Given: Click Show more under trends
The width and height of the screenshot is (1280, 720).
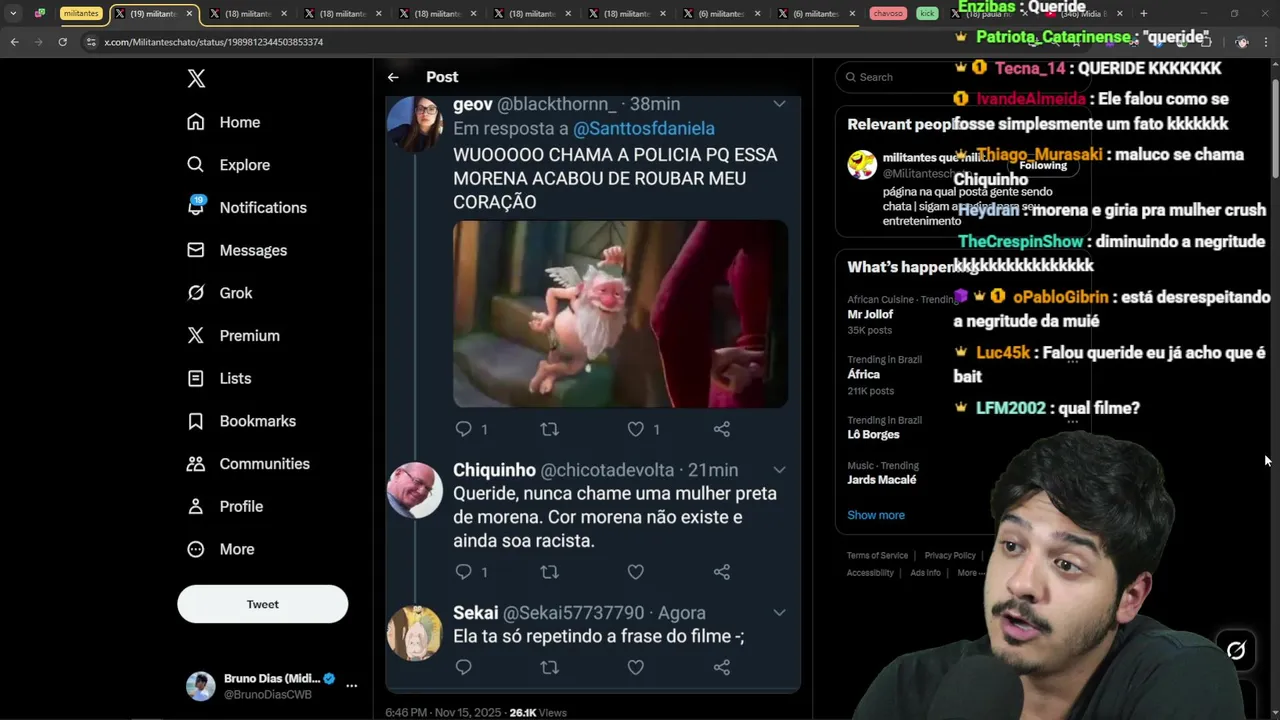Looking at the screenshot, I should pos(876,515).
